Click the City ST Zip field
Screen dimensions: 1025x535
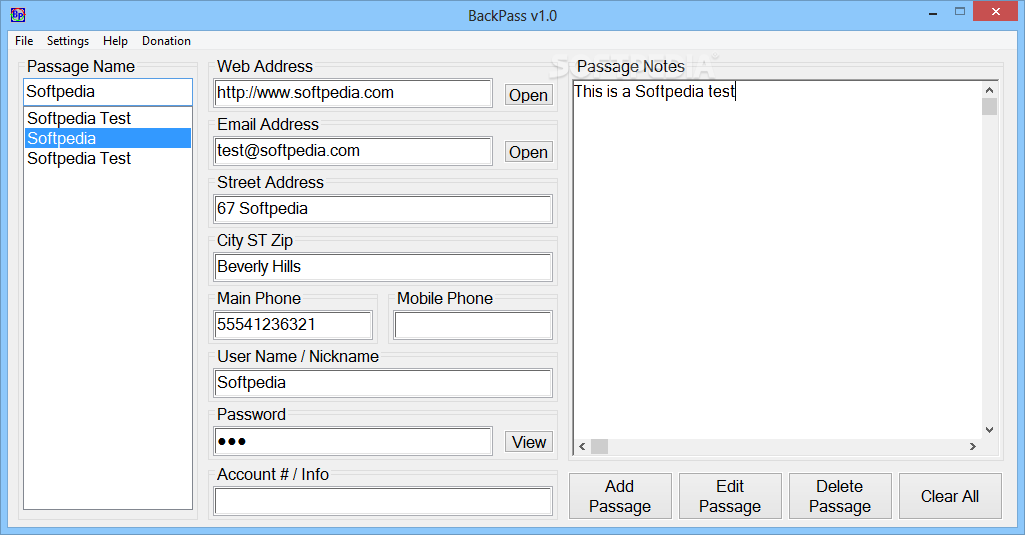point(383,267)
